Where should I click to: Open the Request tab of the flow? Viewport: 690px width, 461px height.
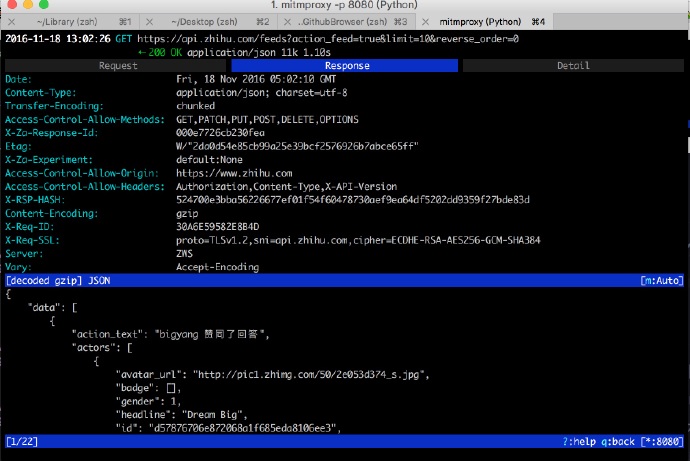pyautogui.click(x=118, y=65)
